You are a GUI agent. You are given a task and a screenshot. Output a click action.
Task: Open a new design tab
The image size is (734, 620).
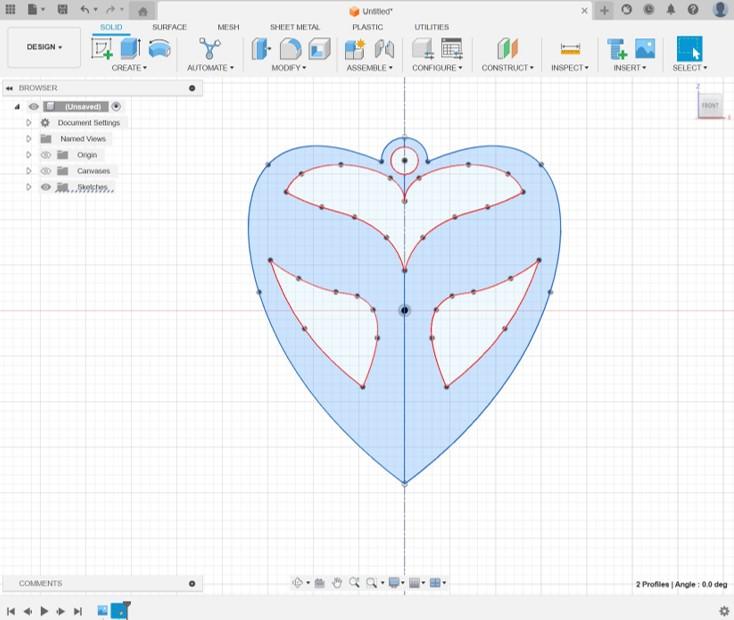point(604,10)
